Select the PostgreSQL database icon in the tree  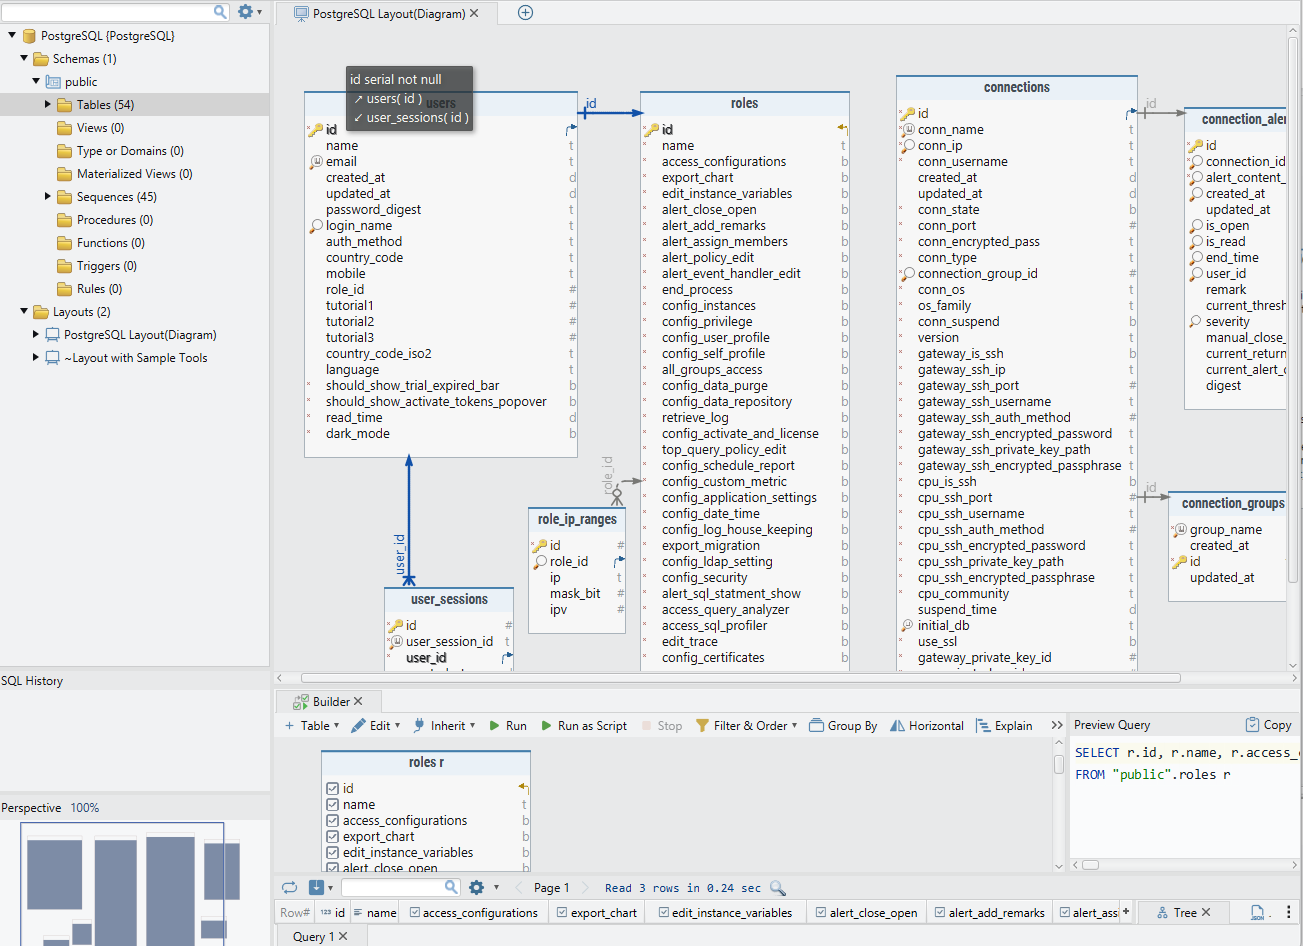tap(29, 36)
